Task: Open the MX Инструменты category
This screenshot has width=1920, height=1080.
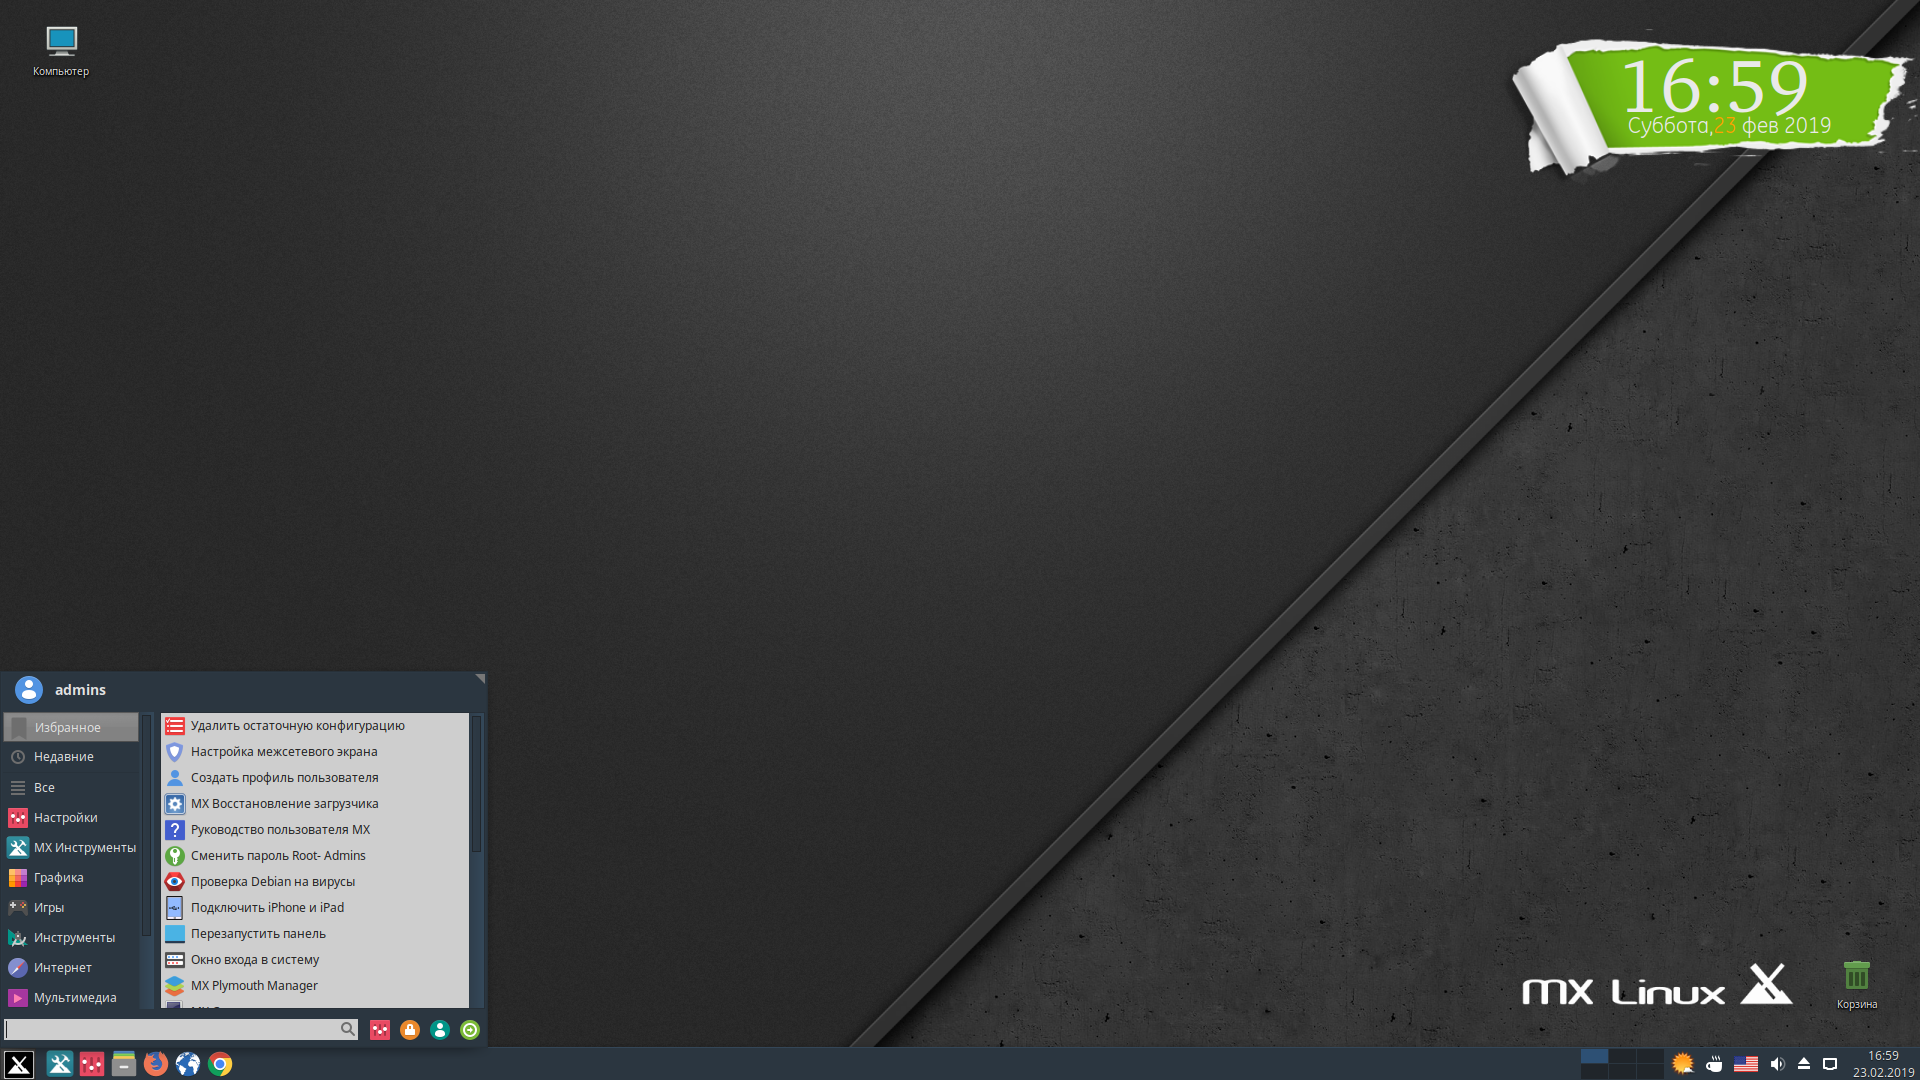Action: pos(85,847)
